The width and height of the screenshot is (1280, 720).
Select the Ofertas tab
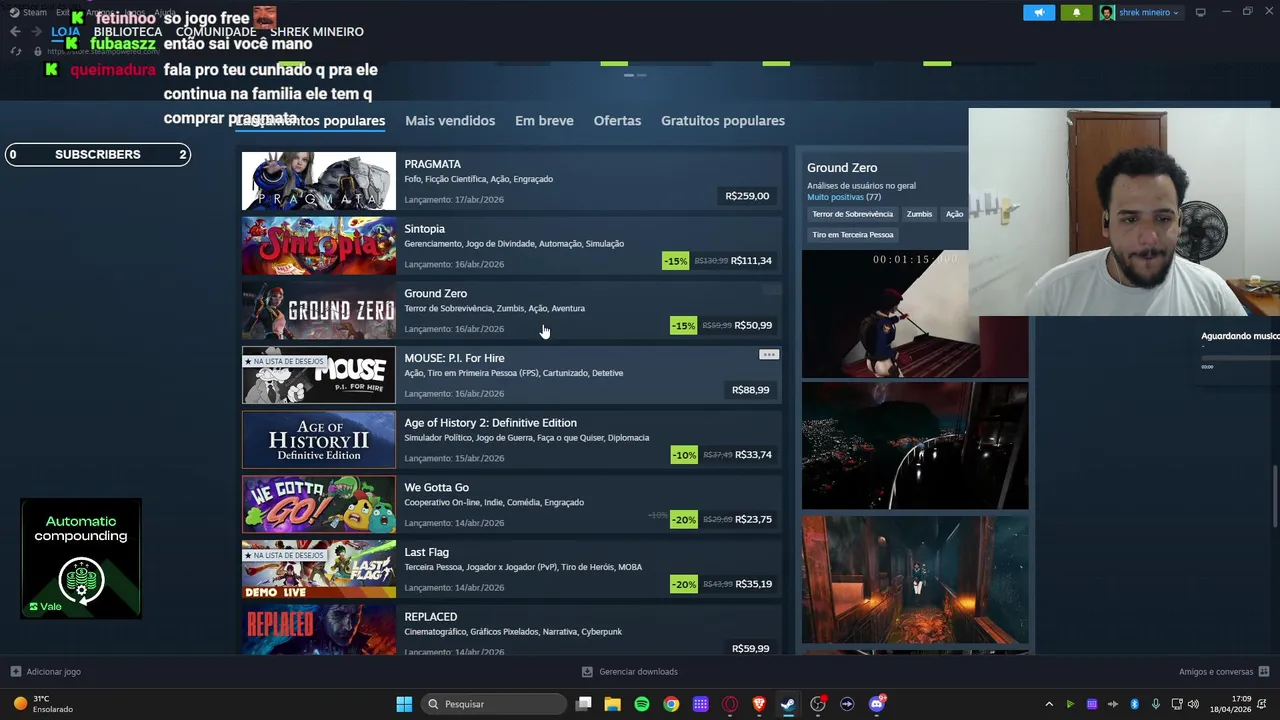[617, 121]
